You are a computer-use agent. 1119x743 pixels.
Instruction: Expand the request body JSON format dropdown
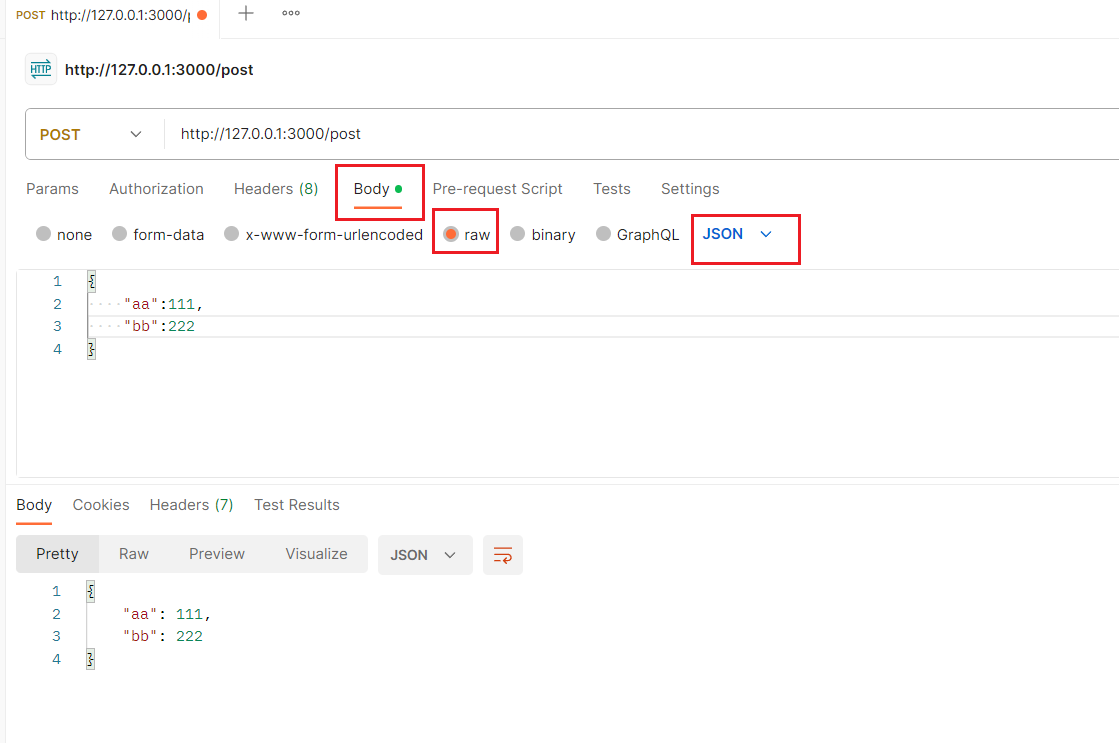[738, 234]
